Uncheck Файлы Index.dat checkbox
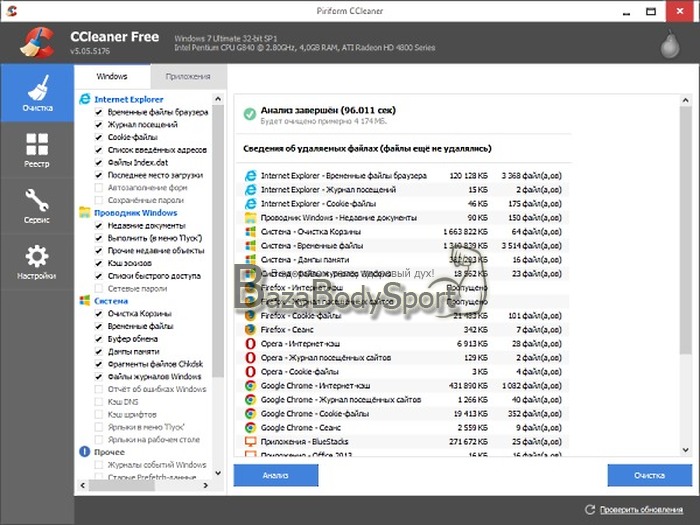This screenshot has width=700, height=525. point(99,162)
